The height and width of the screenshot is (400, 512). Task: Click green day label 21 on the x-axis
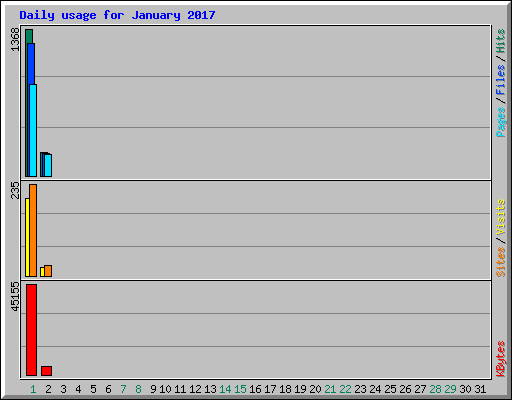[x=330, y=389]
